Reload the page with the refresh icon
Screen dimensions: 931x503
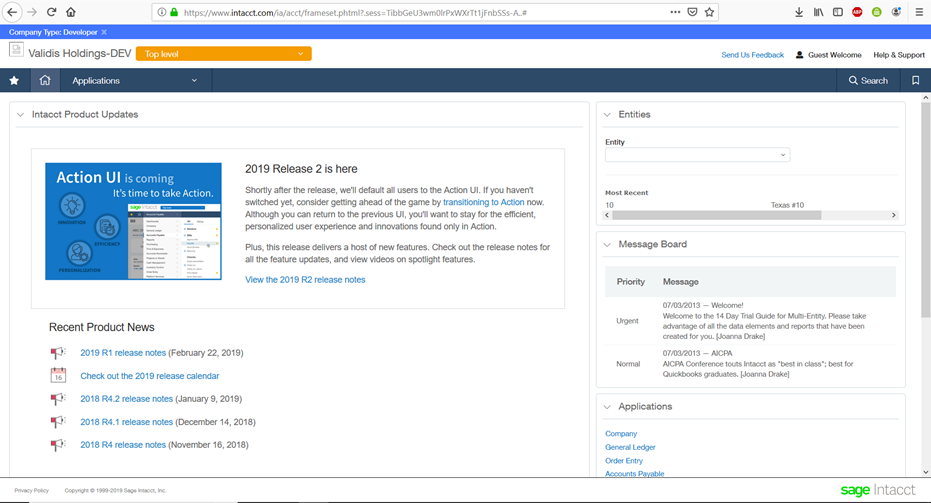52,12
